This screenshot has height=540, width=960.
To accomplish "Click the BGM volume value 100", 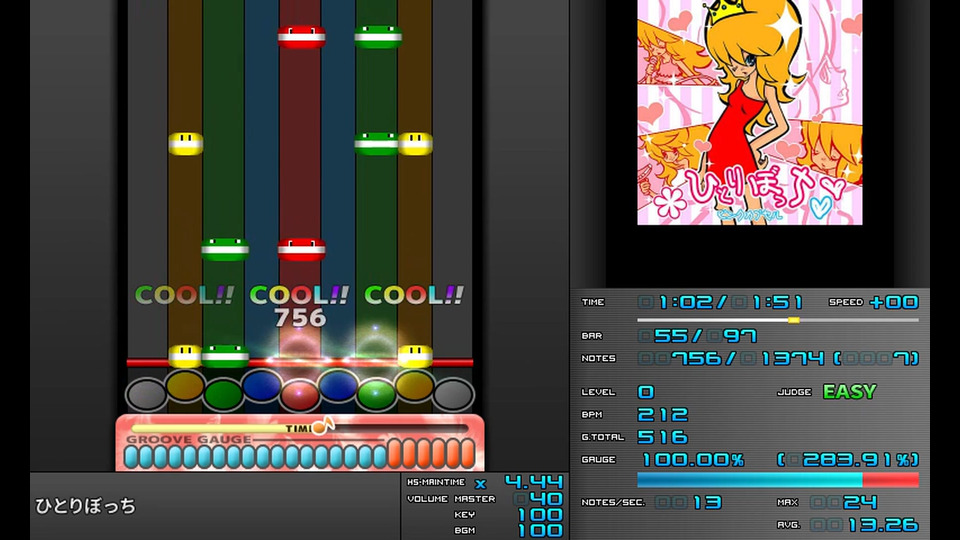I will pos(541,530).
